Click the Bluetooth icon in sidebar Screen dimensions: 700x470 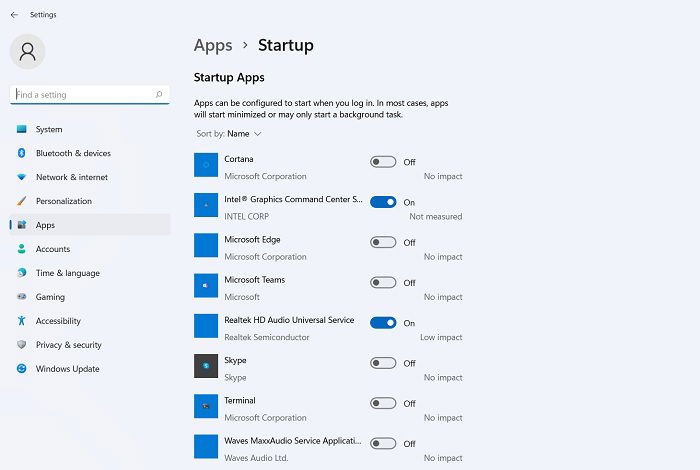click(21, 153)
